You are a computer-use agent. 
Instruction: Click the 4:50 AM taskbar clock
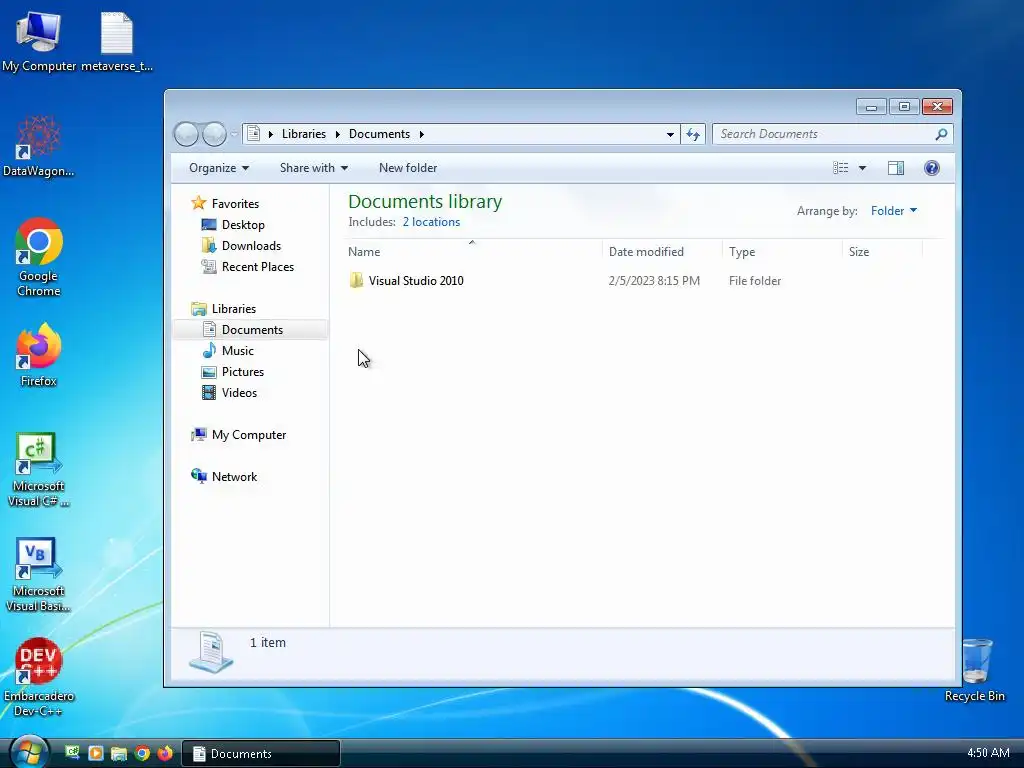[x=988, y=753]
